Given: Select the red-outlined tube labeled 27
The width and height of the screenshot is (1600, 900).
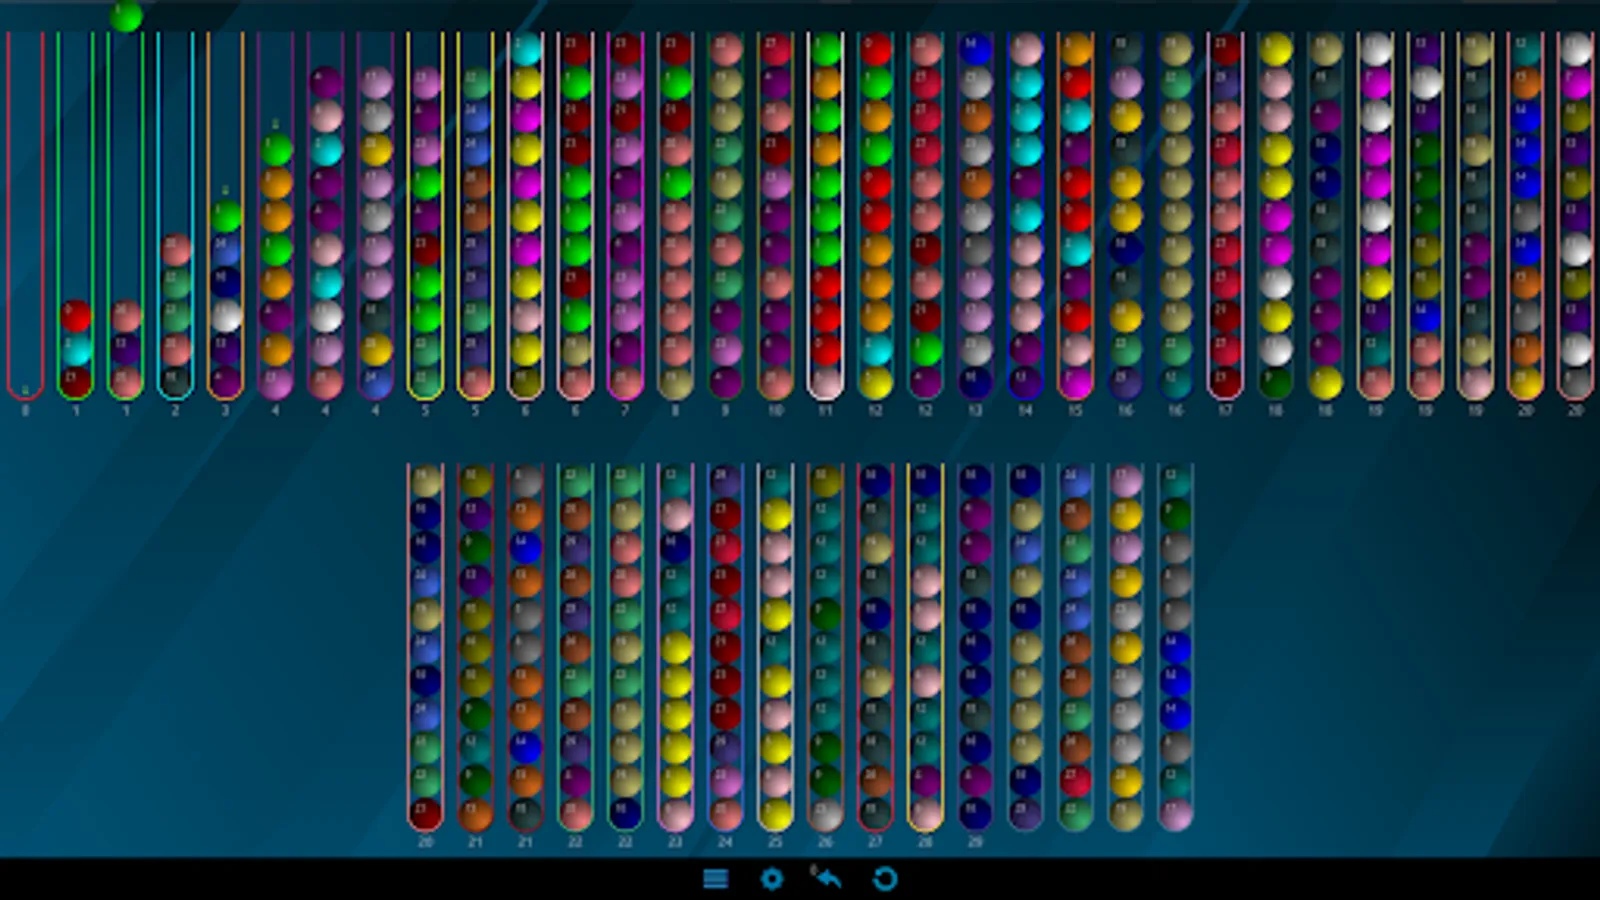Looking at the screenshot, I should point(876,648).
